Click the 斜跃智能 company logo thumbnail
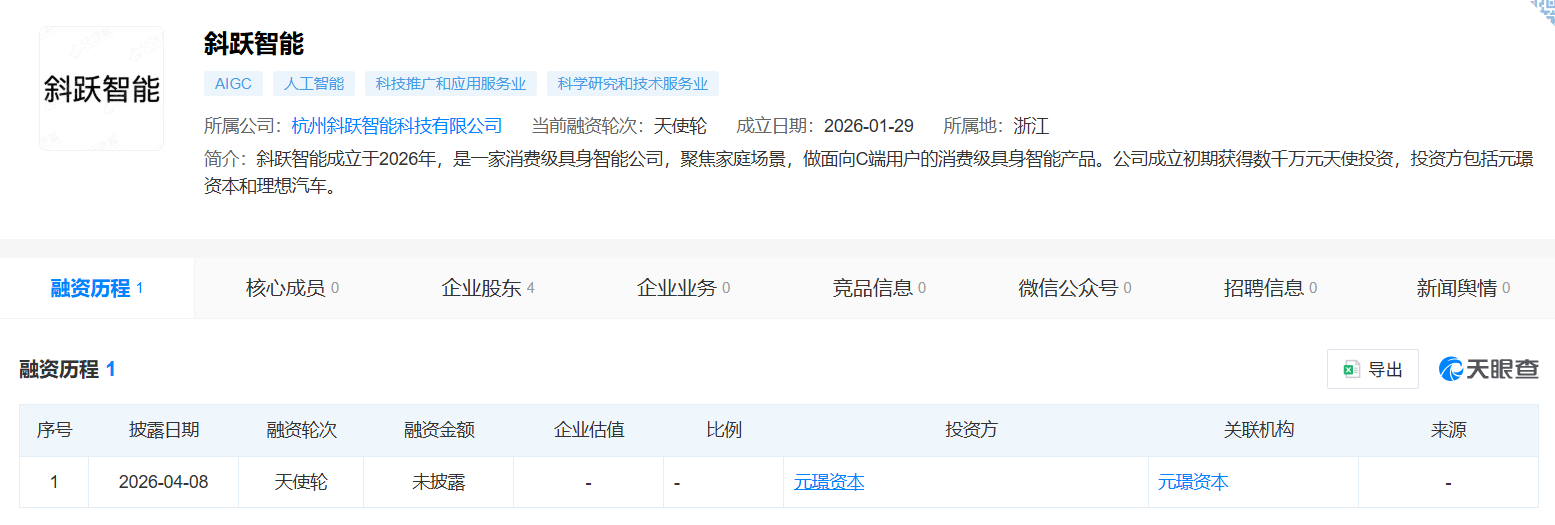This screenshot has height=525, width=1555. pos(101,88)
